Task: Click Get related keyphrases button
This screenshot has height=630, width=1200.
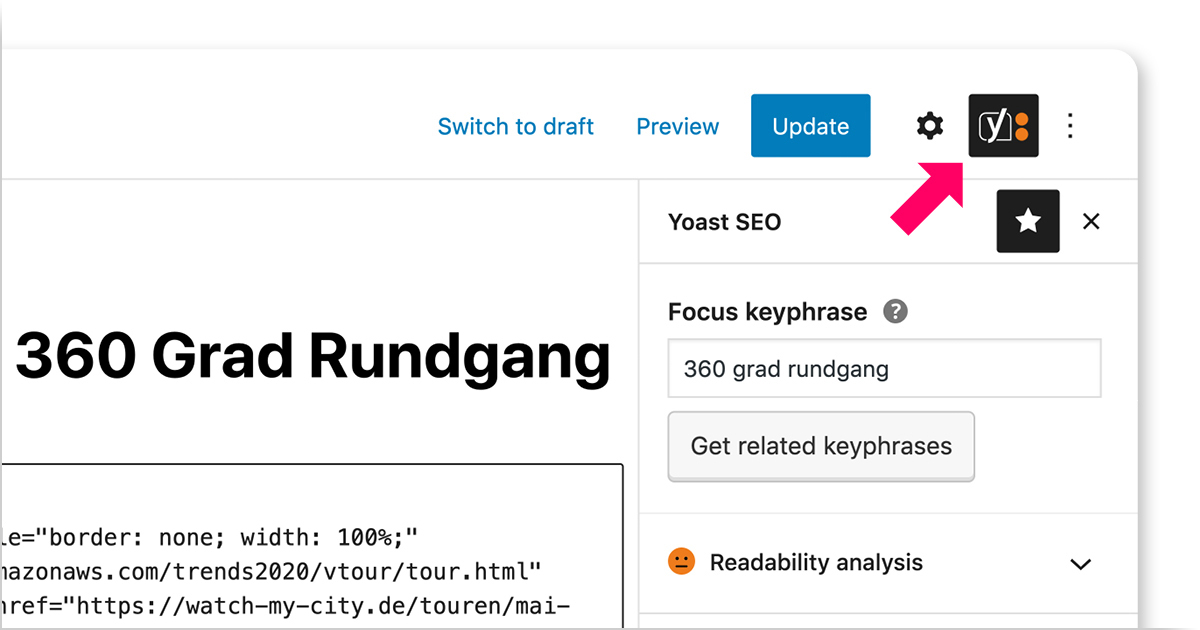Action: pyautogui.click(x=821, y=446)
